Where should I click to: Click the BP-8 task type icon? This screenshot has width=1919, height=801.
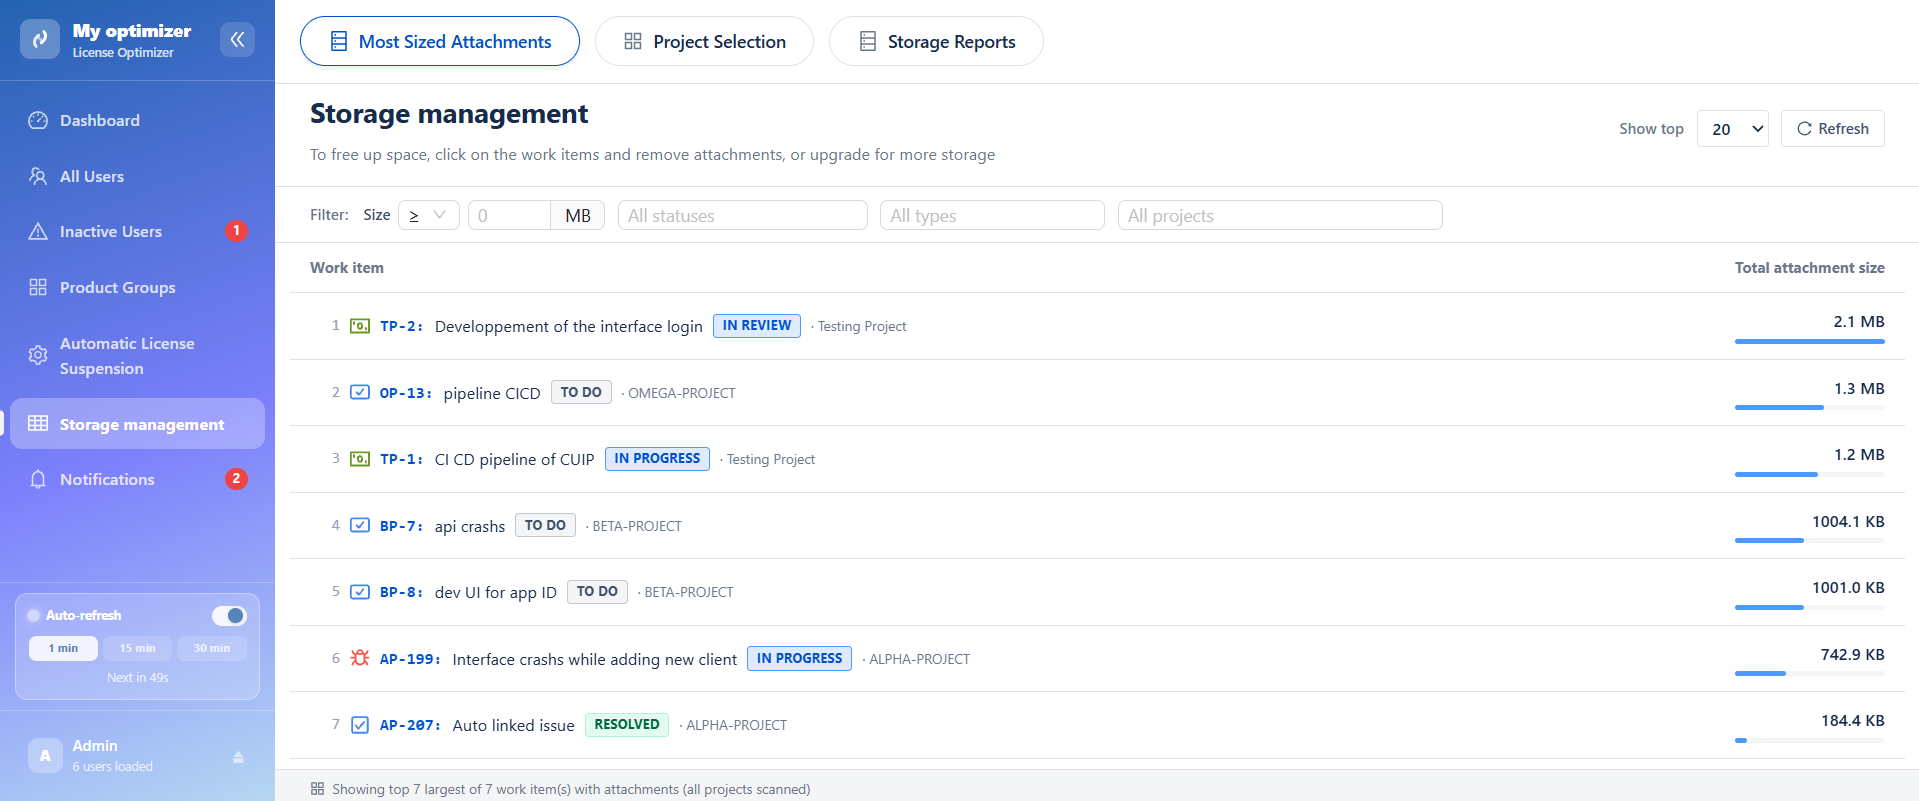point(360,592)
